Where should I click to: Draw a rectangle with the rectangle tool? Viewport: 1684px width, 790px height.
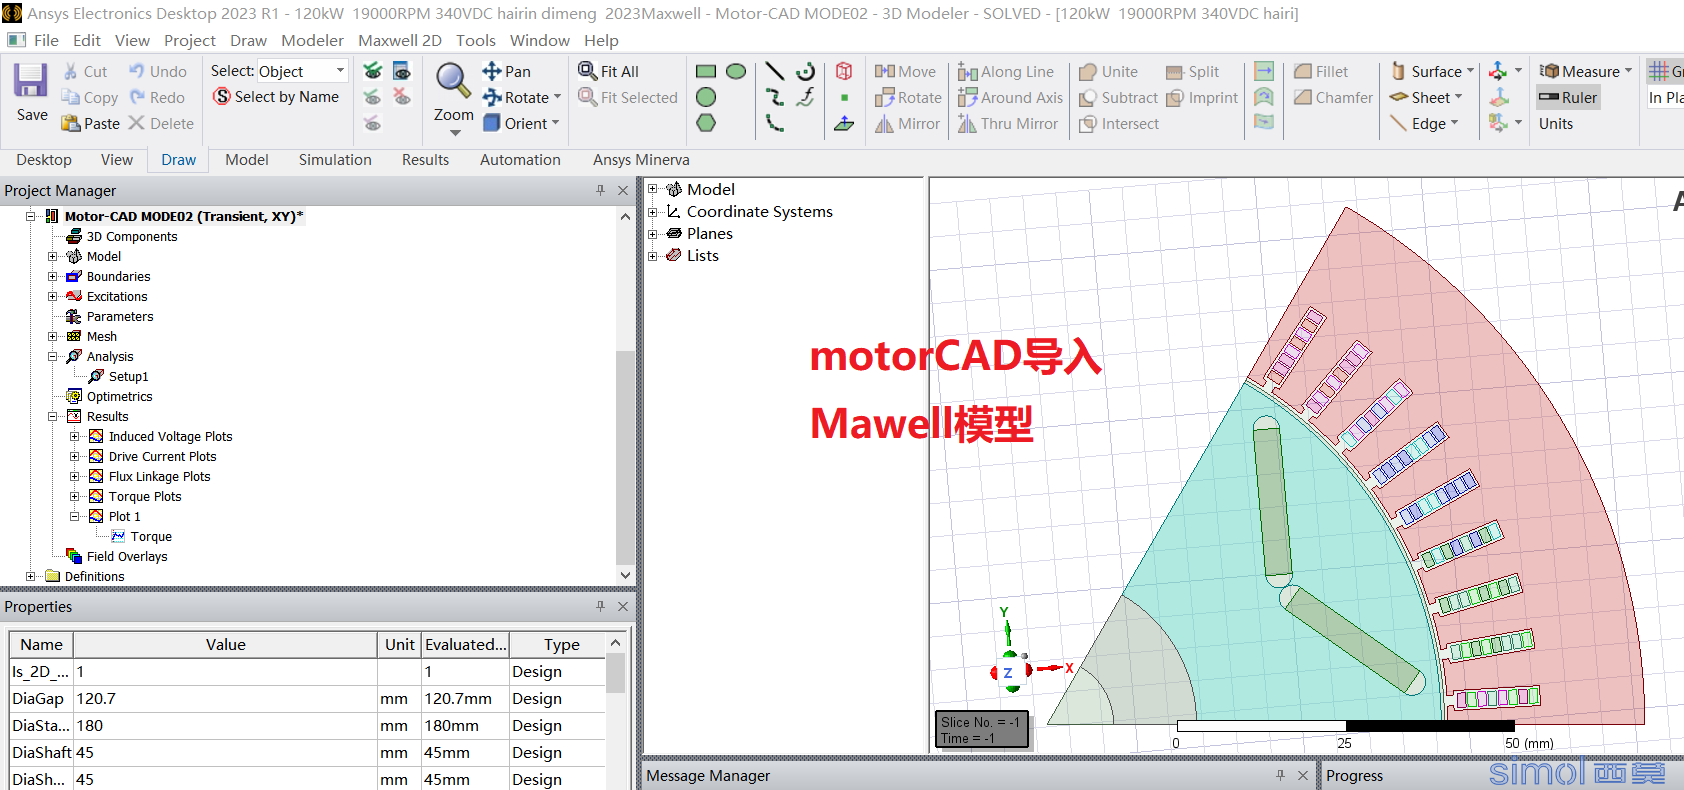pyautogui.click(x=706, y=71)
